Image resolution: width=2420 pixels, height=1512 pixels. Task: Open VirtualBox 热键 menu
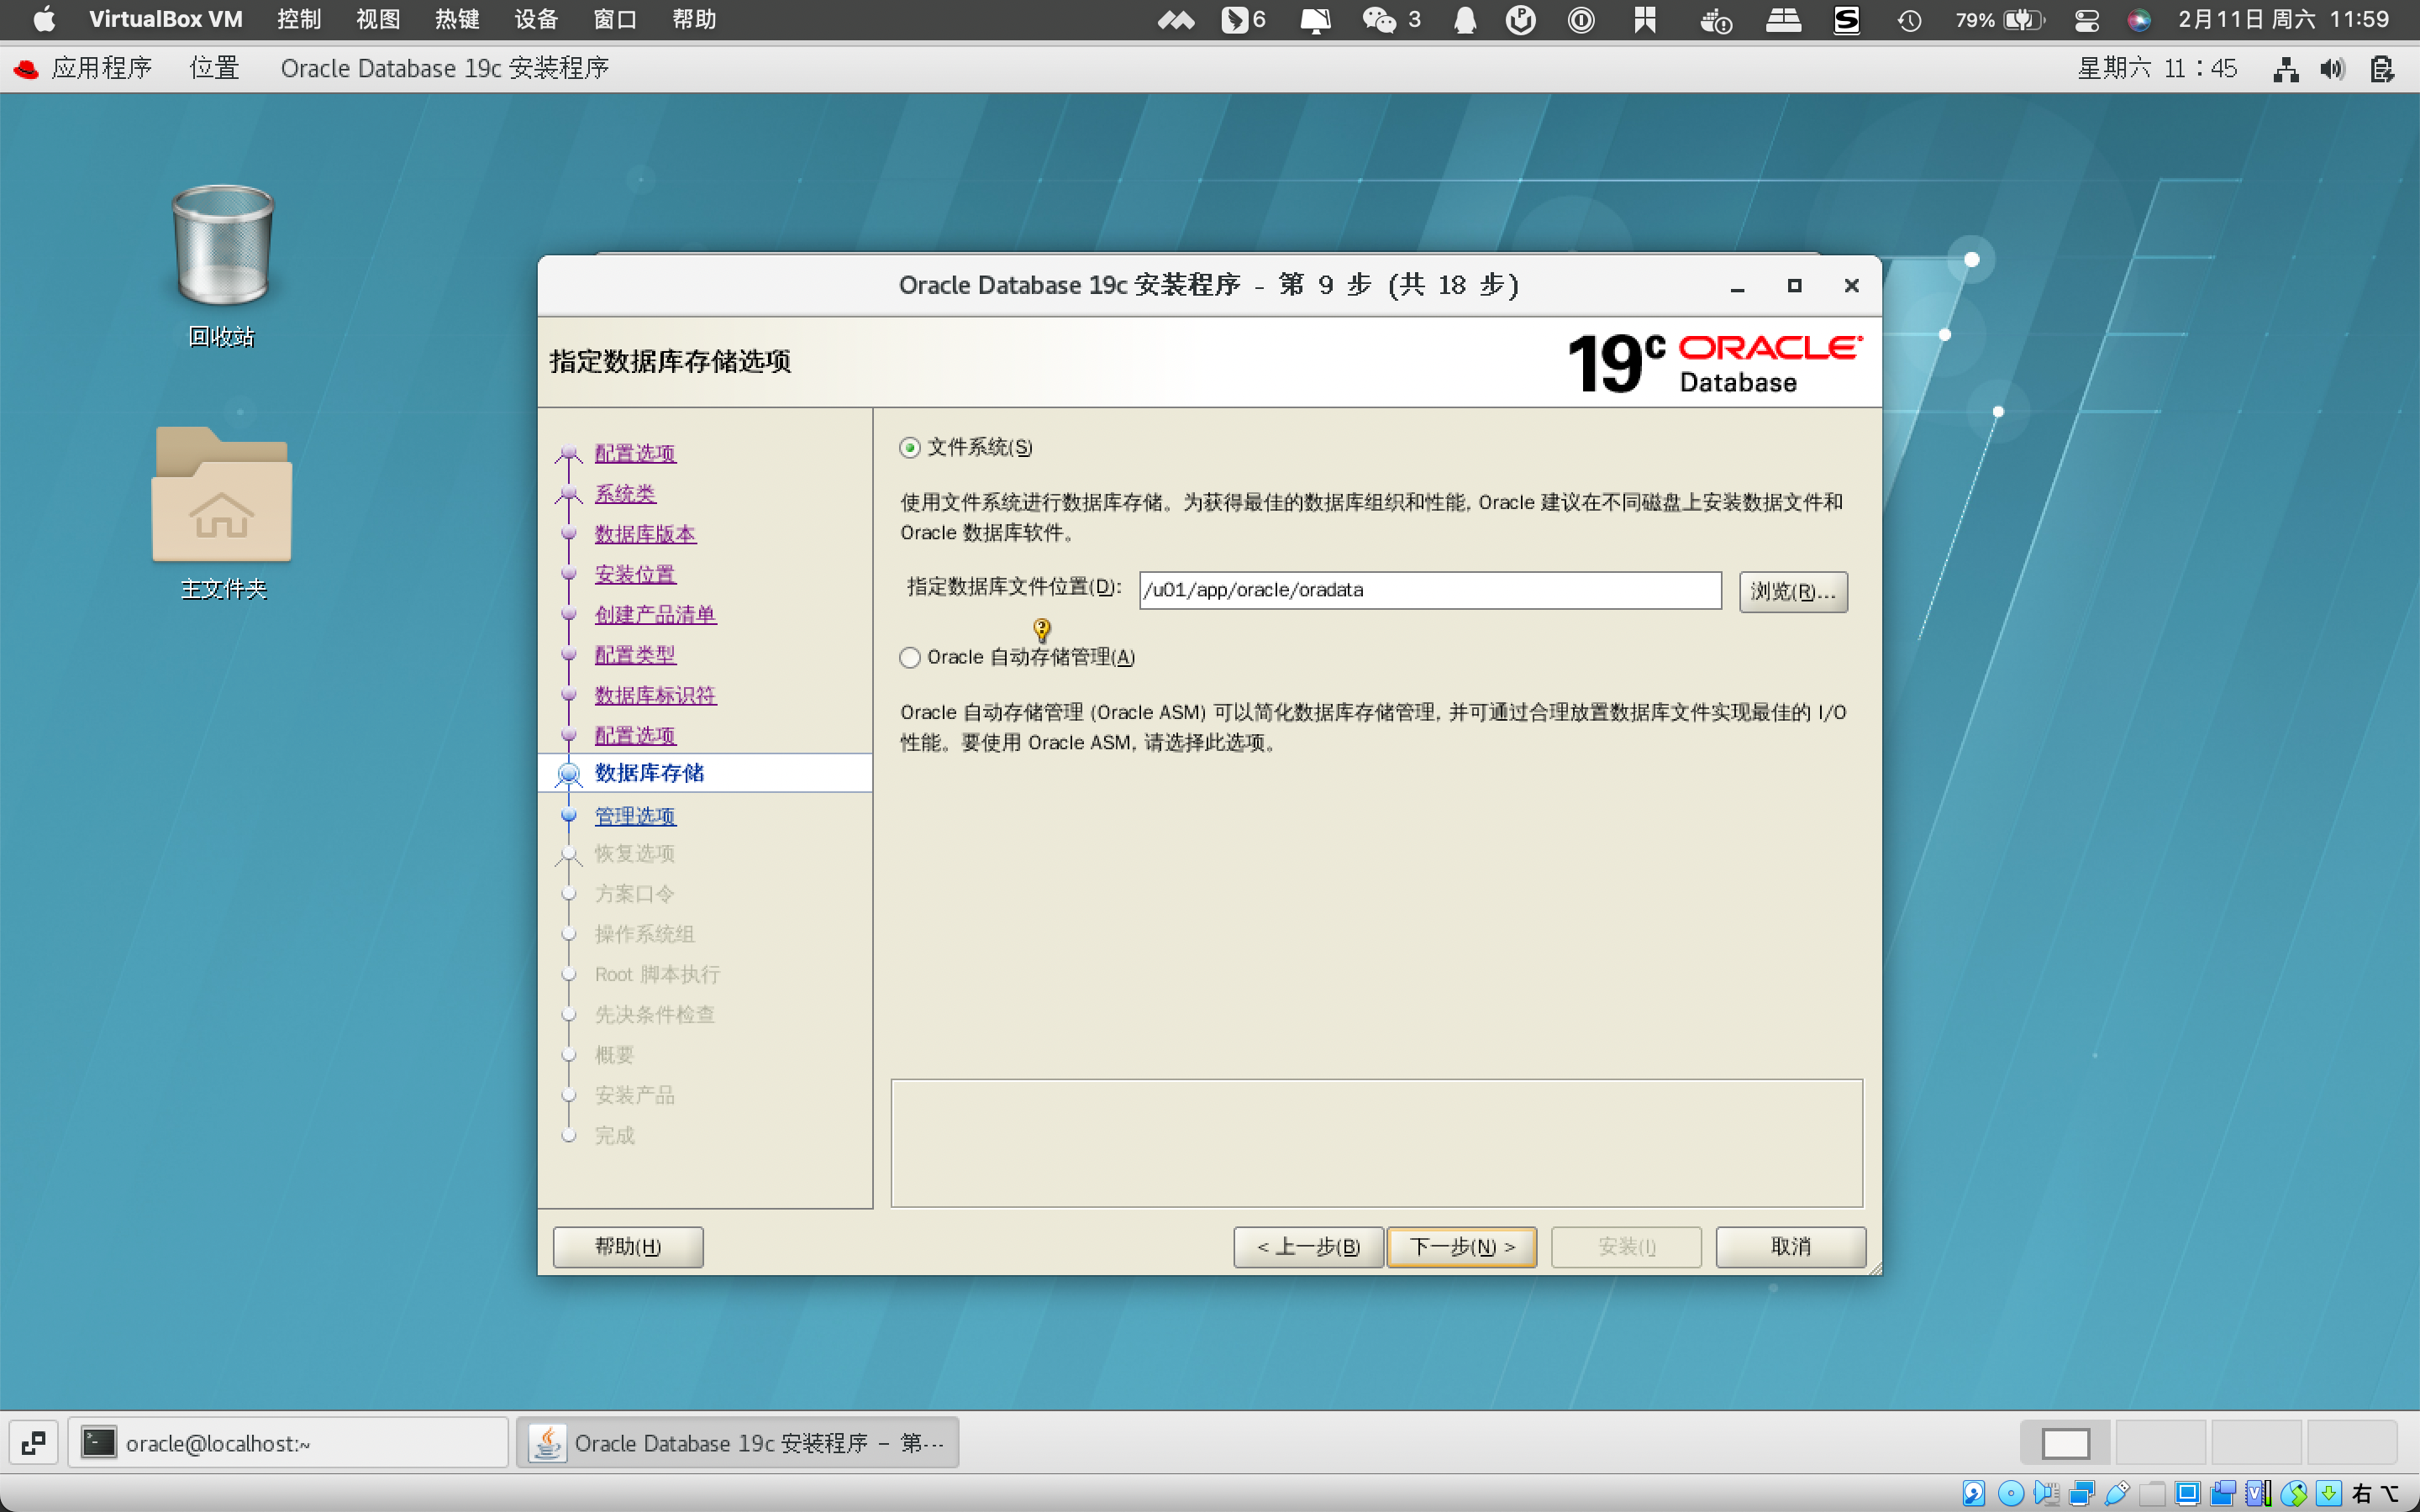457,19
